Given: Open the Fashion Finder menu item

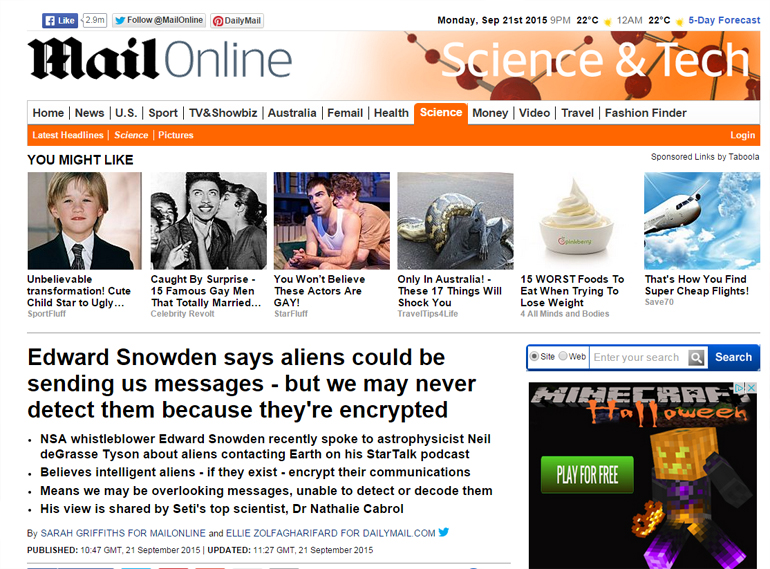Looking at the screenshot, I should click(645, 113).
